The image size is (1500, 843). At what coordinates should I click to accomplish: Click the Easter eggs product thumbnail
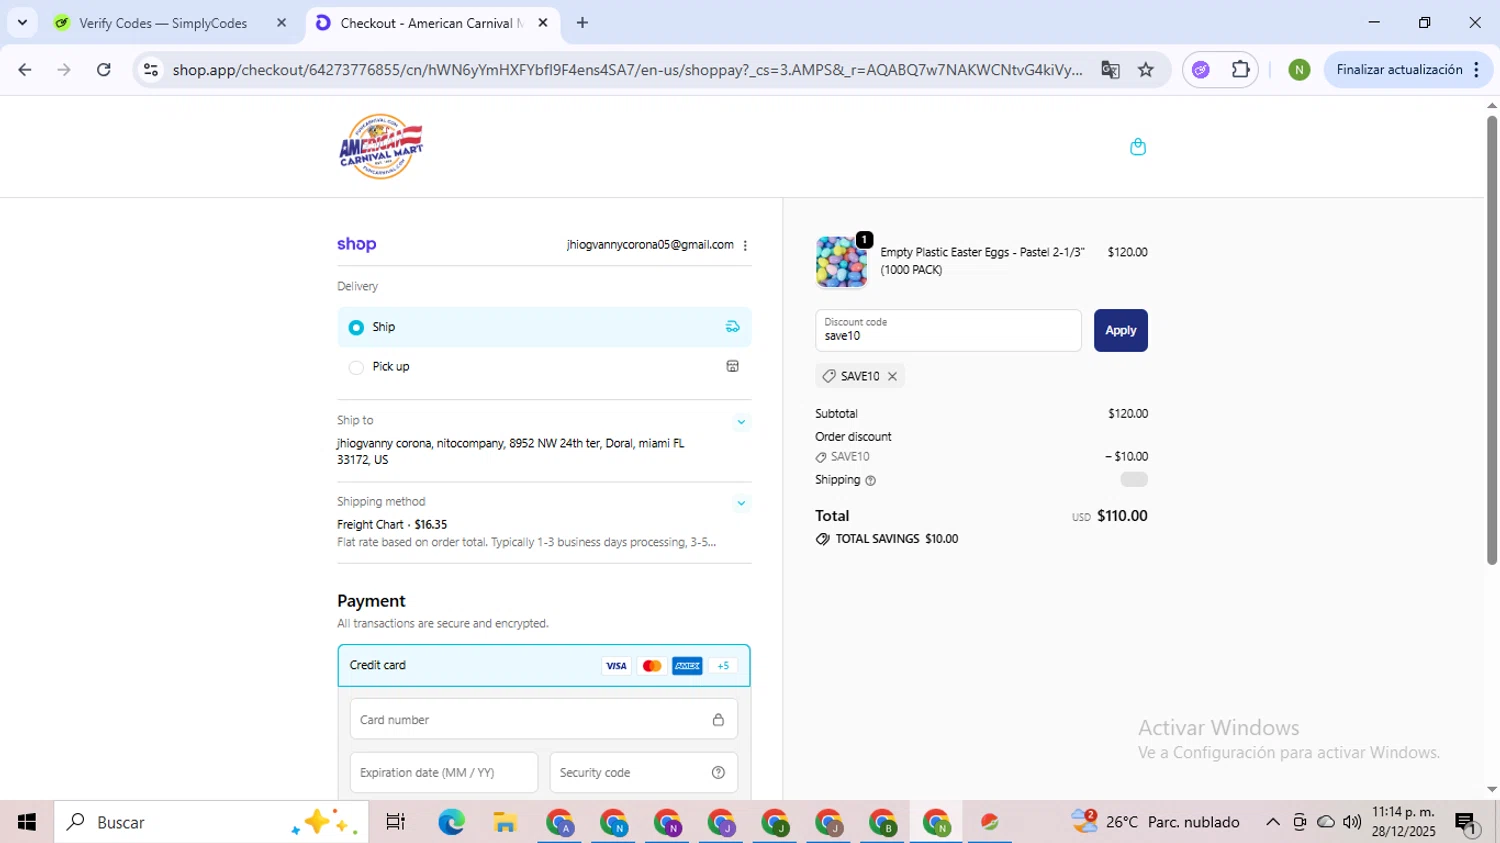pos(842,262)
